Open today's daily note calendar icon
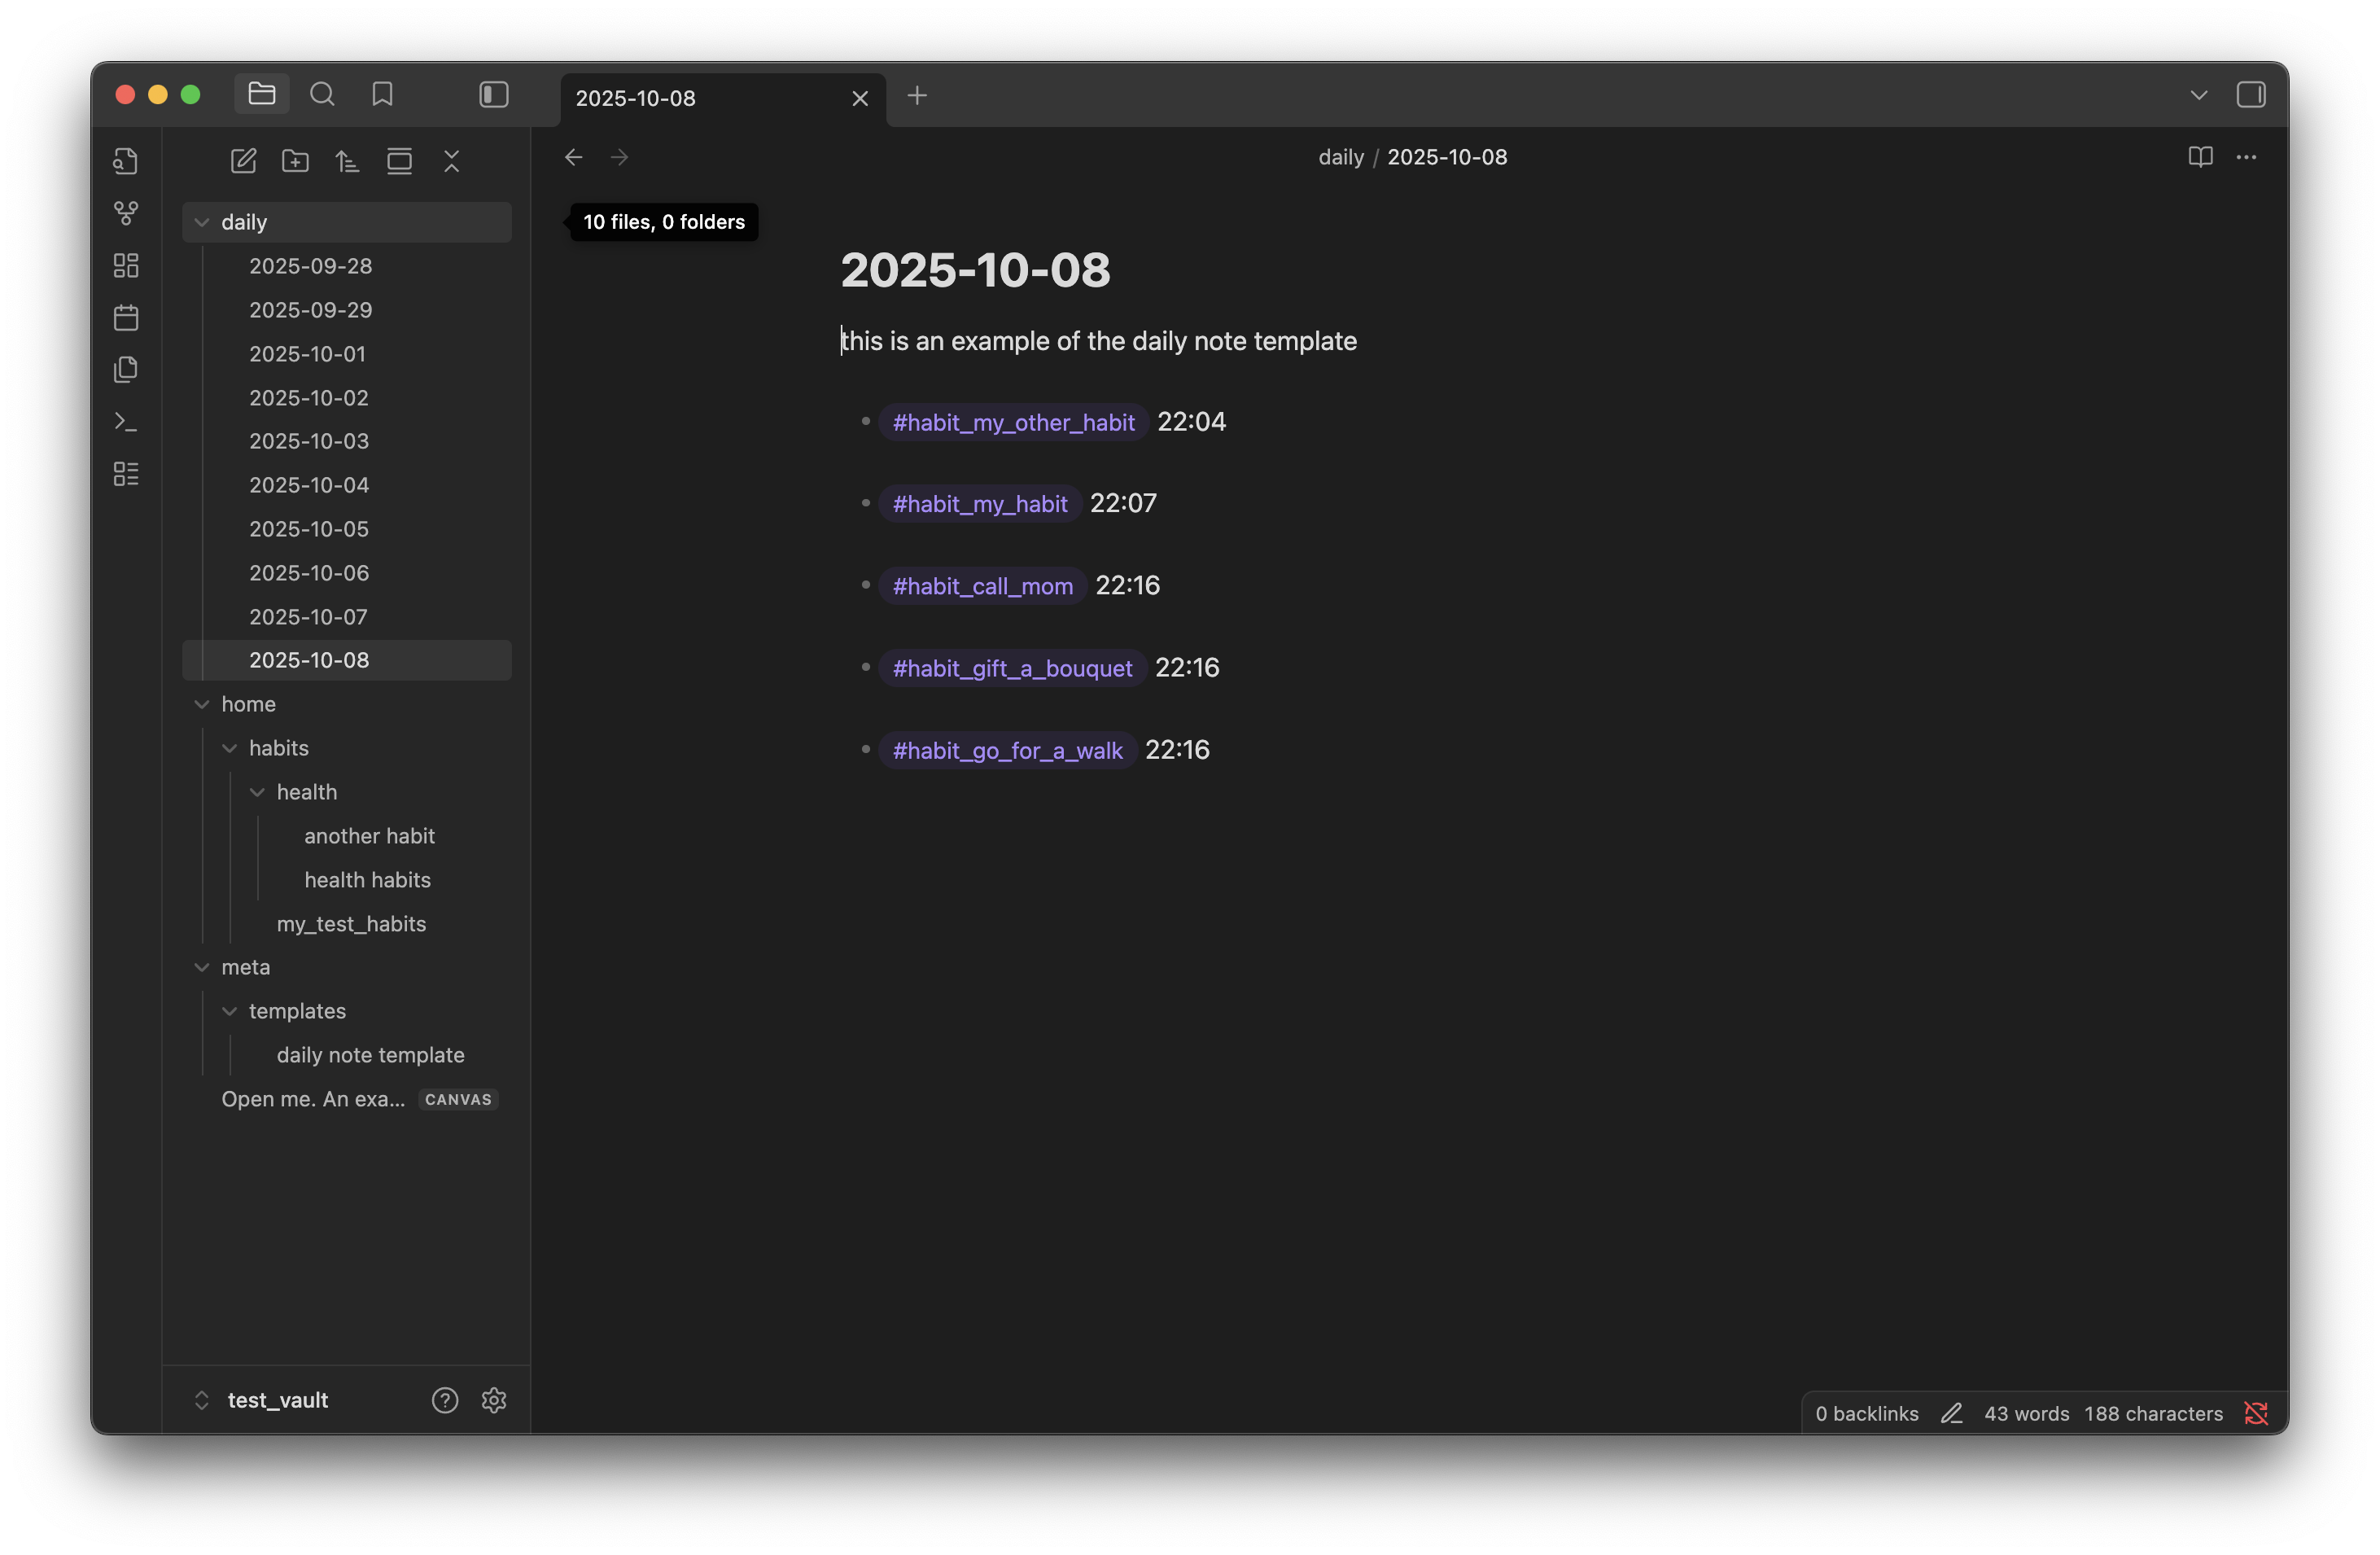The width and height of the screenshot is (2380, 1555). click(126, 318)
